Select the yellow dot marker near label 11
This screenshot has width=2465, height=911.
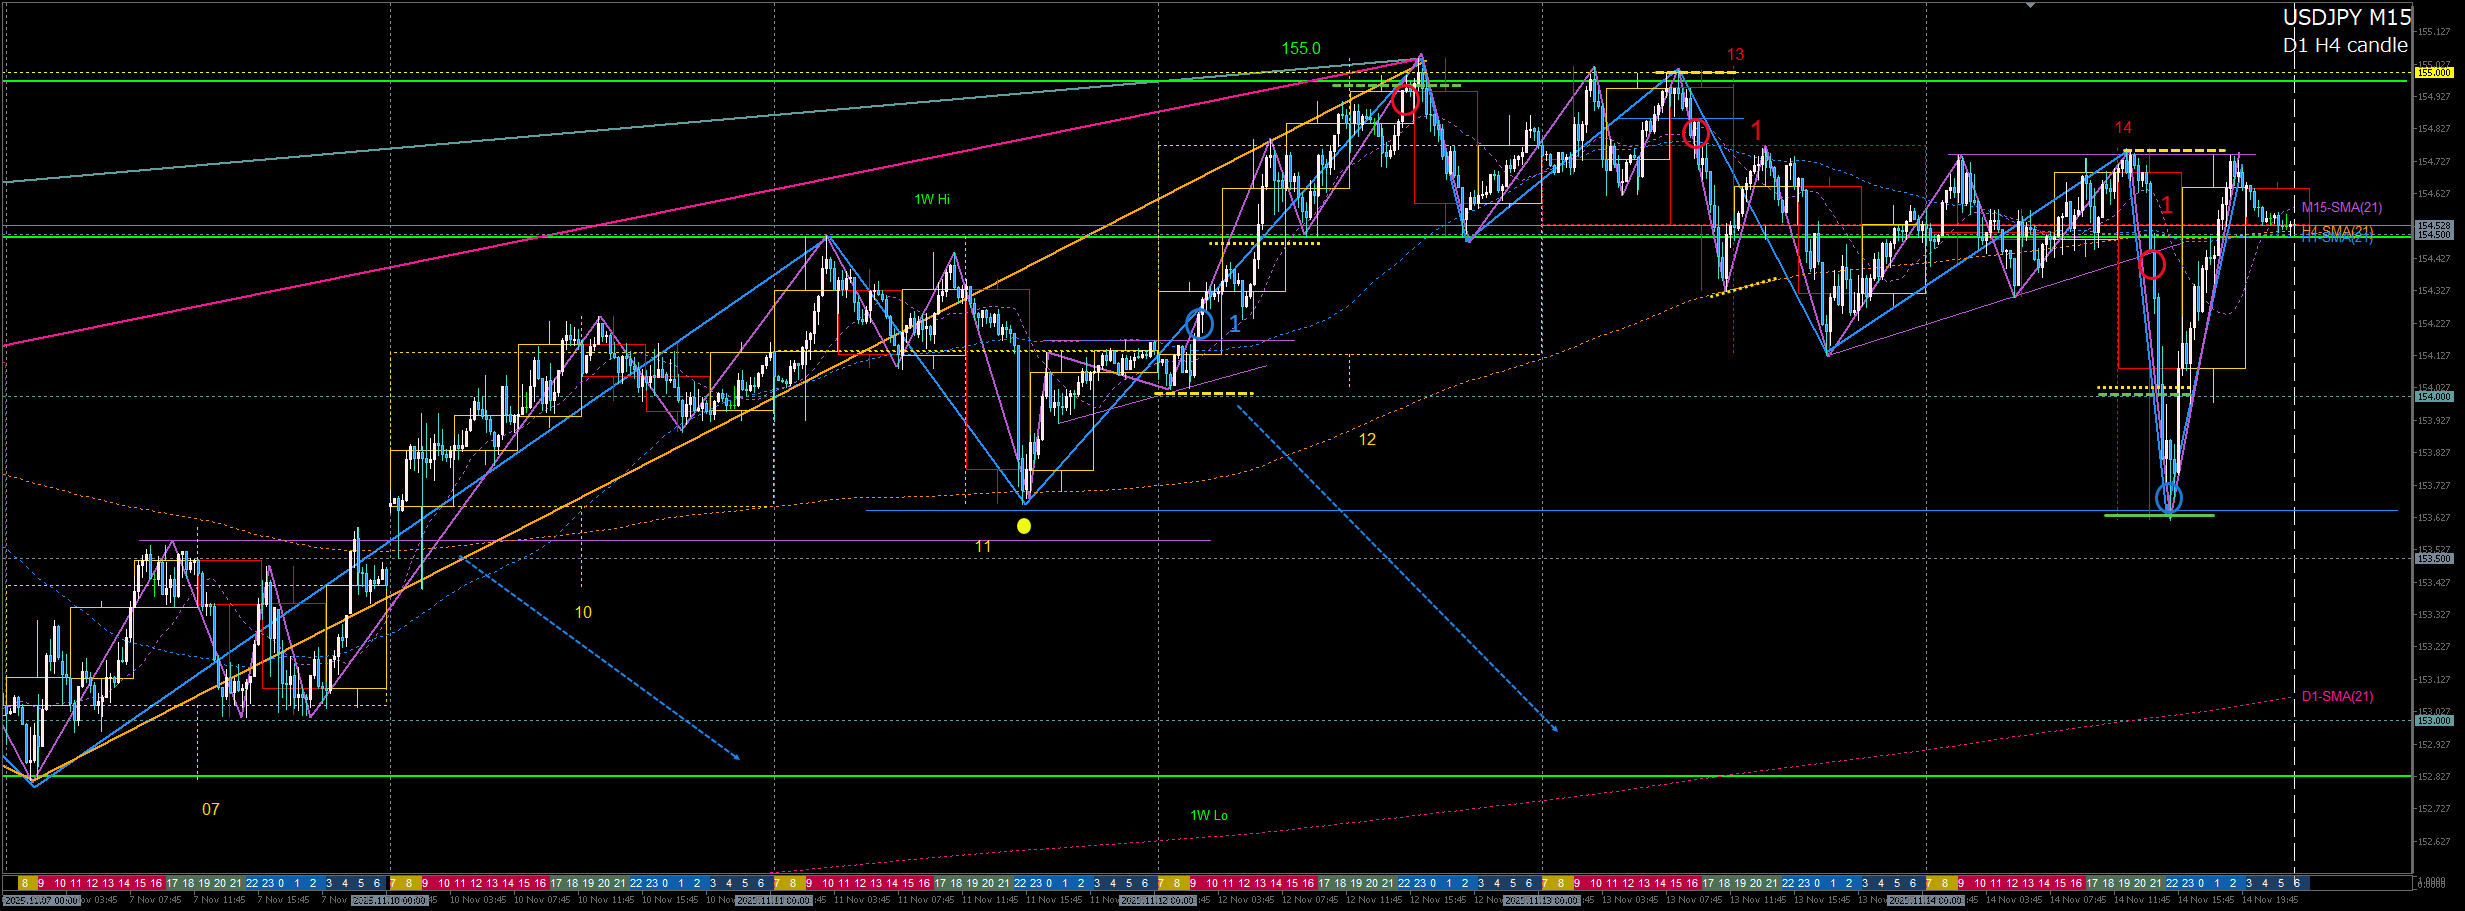[x=1023, y=526]
